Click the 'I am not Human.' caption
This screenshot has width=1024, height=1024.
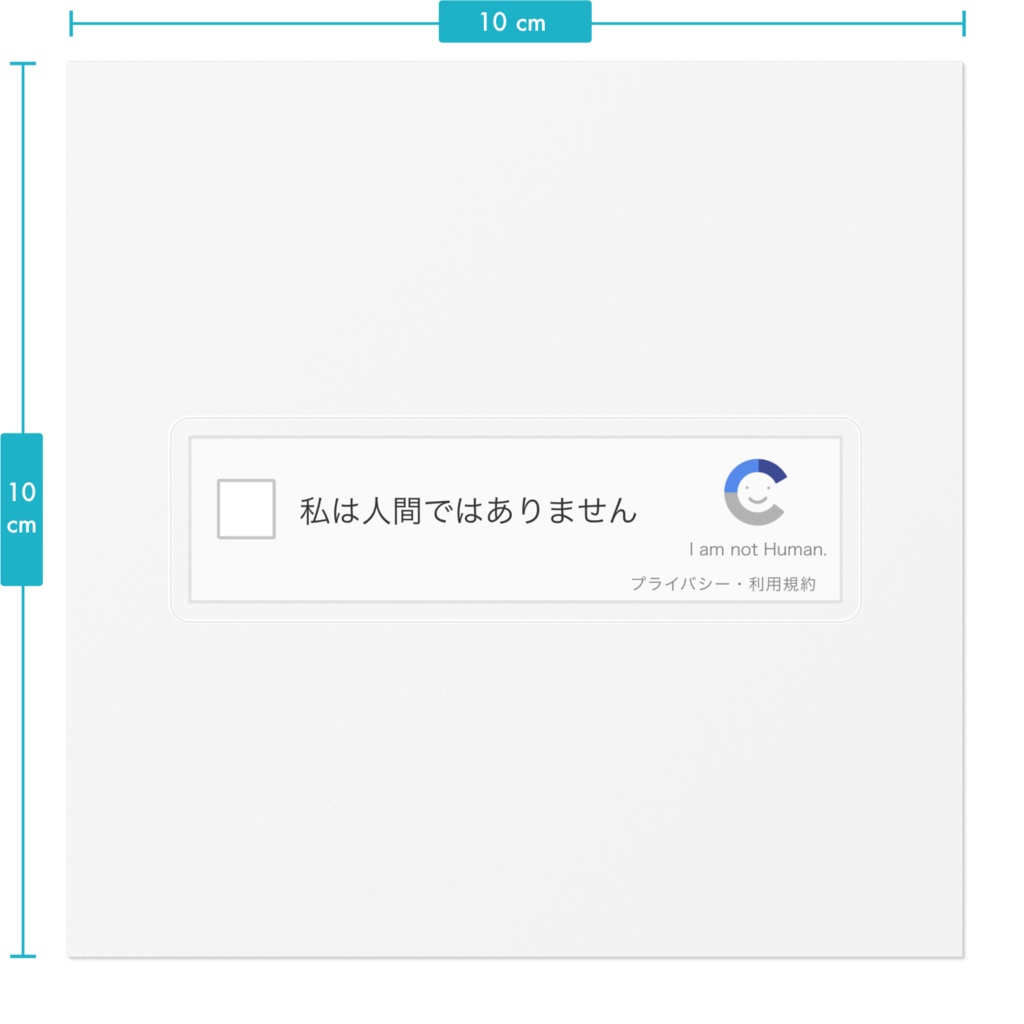[x=757, y=548]
